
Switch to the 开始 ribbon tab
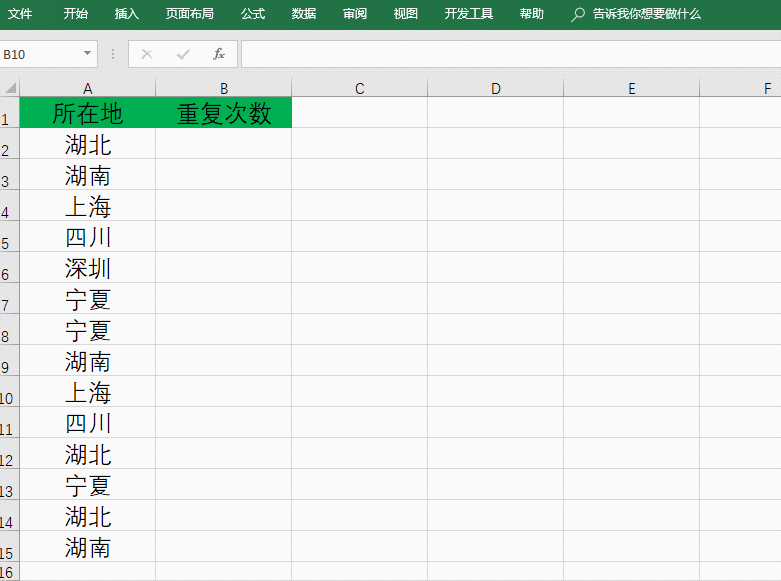[76, 13]
